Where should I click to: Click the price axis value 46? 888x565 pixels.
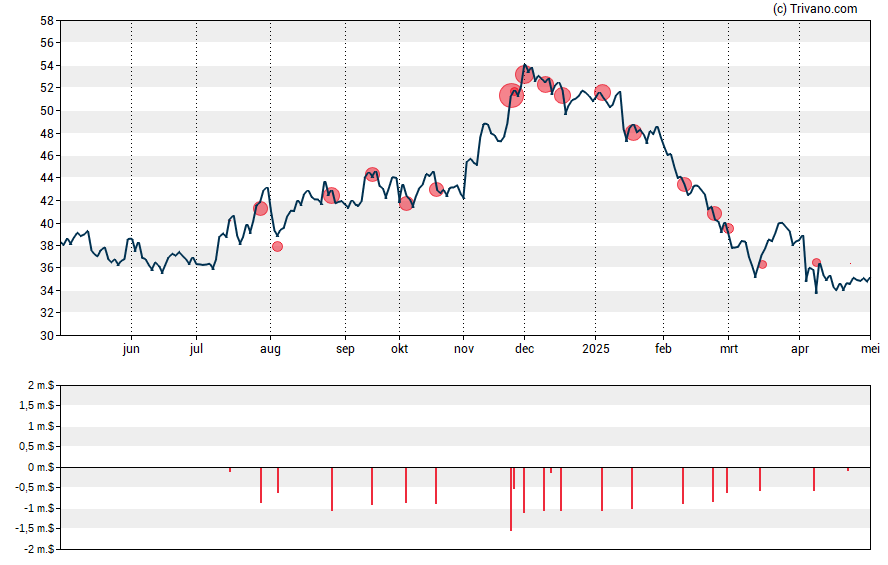tap(47, 156)
